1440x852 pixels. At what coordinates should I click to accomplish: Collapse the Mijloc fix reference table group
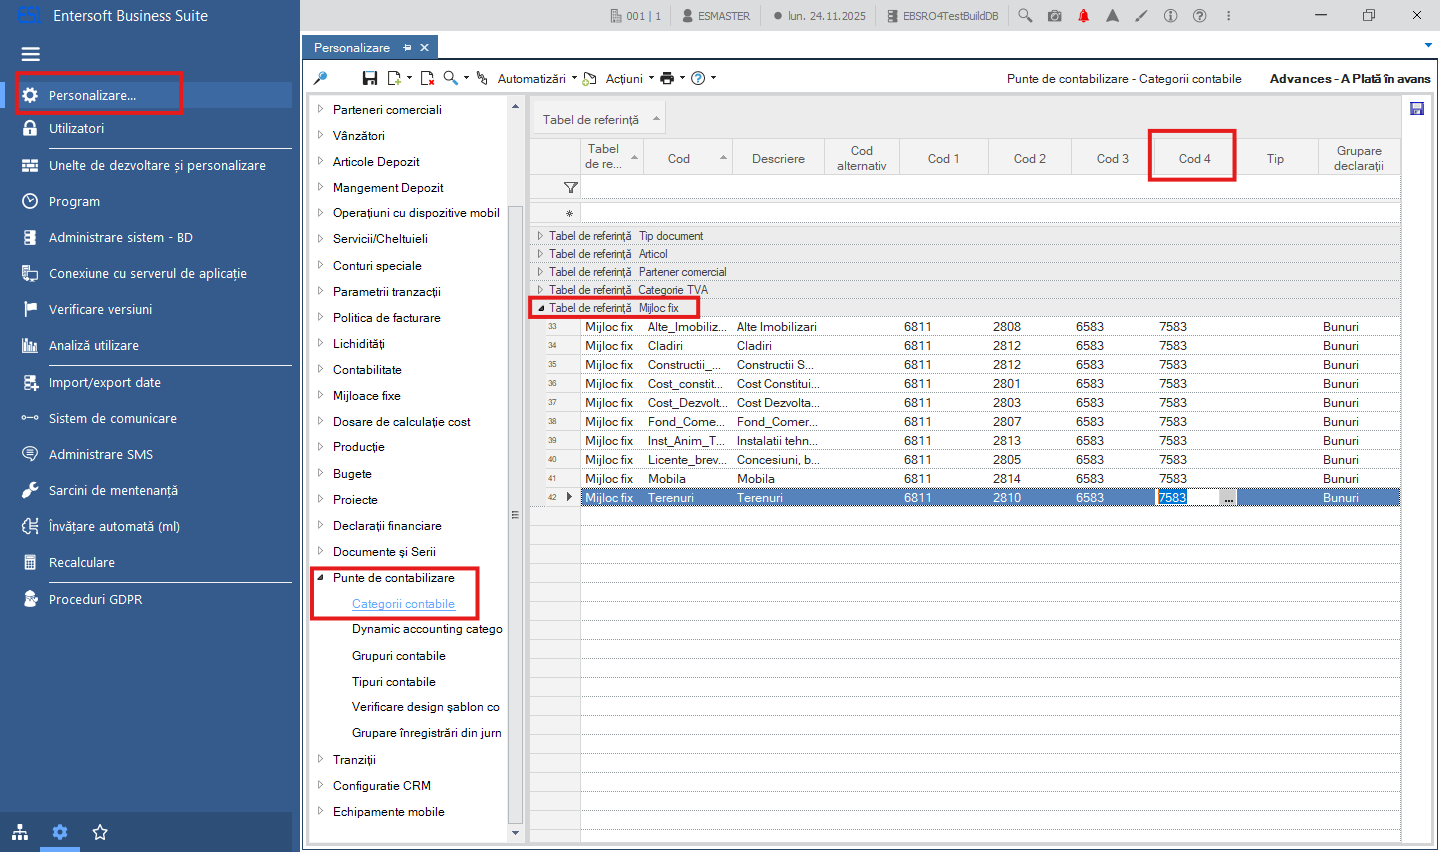[541, 308]
